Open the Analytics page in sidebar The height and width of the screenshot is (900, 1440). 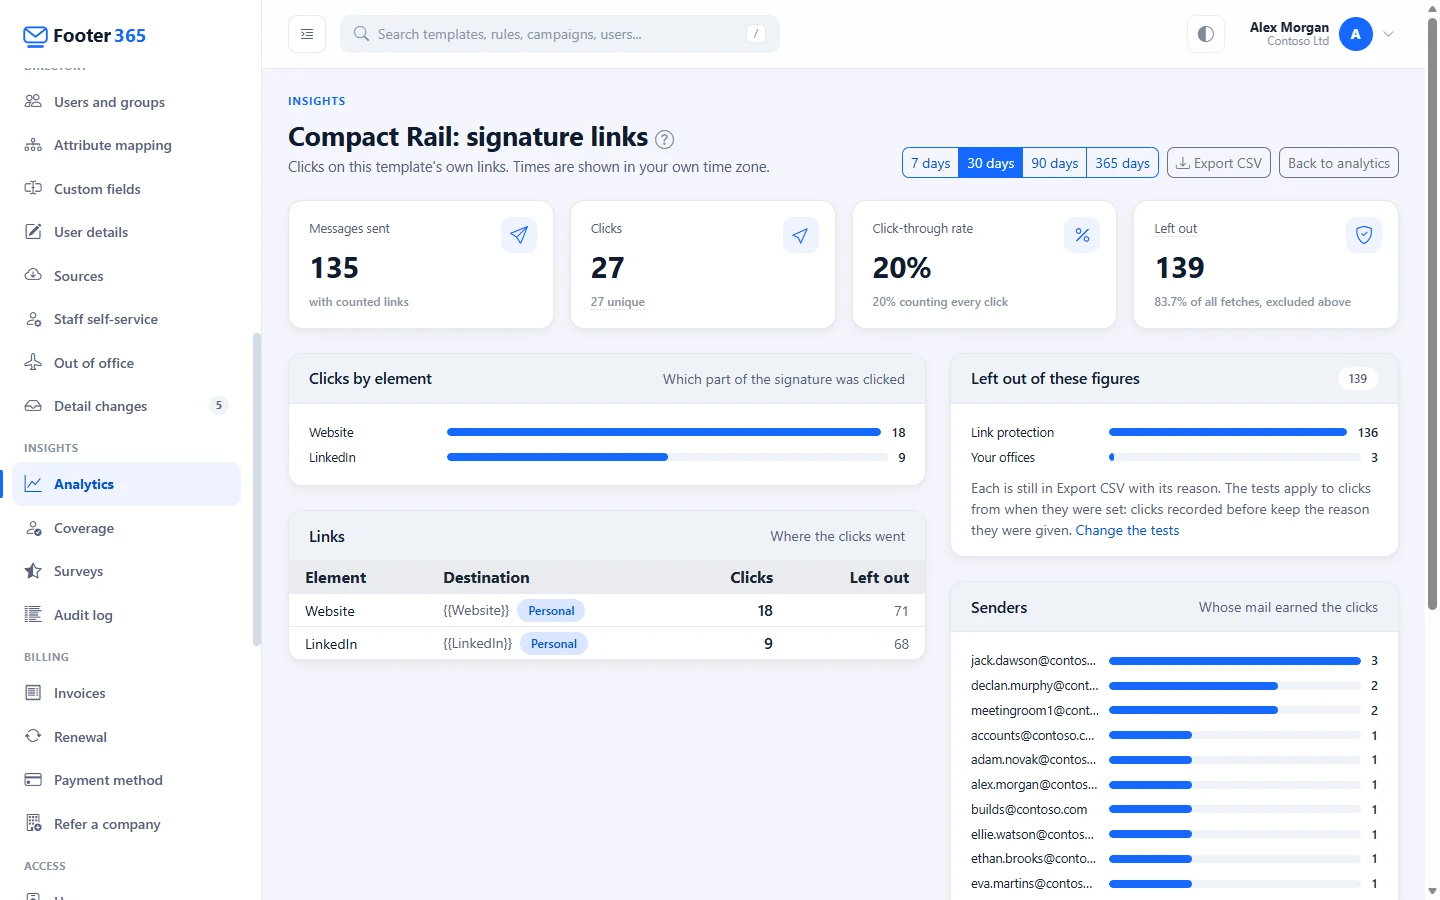click(x=126, y=484)
